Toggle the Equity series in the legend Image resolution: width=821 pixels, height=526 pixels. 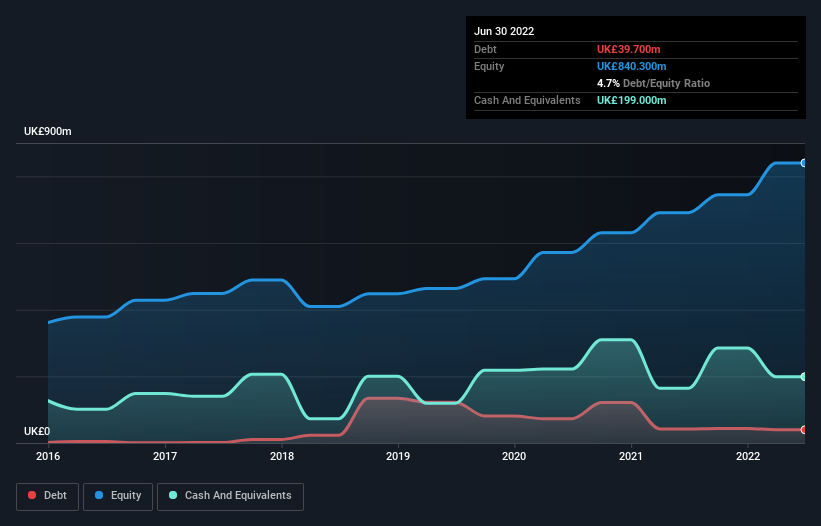pyautogui.click(x=118, y=496)
